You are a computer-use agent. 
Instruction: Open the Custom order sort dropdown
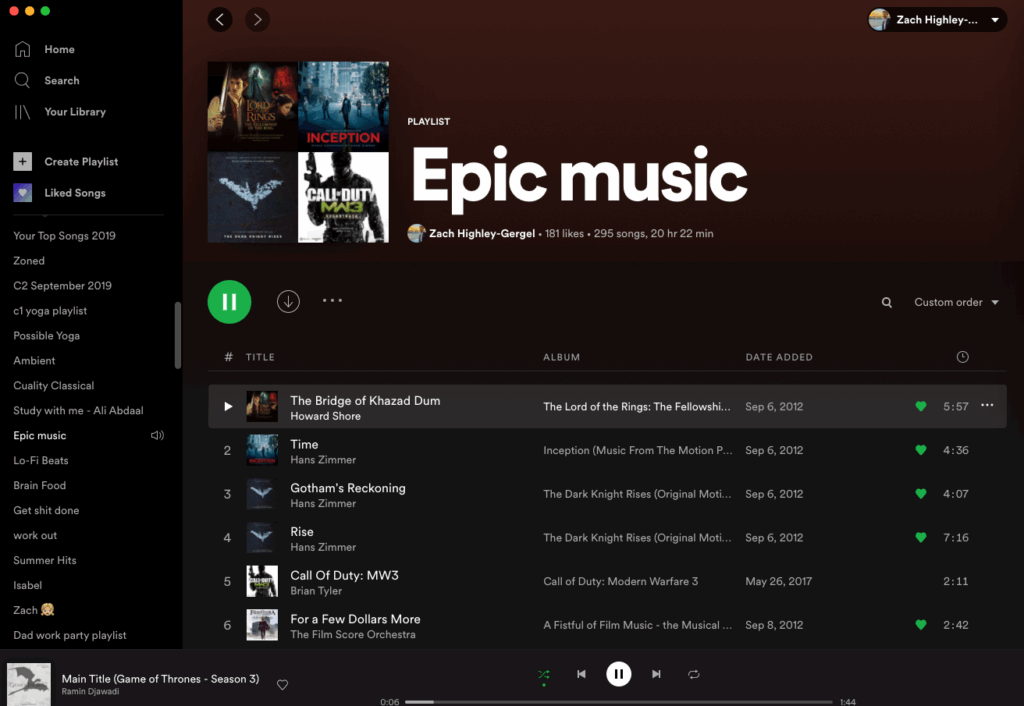point(956,302)
